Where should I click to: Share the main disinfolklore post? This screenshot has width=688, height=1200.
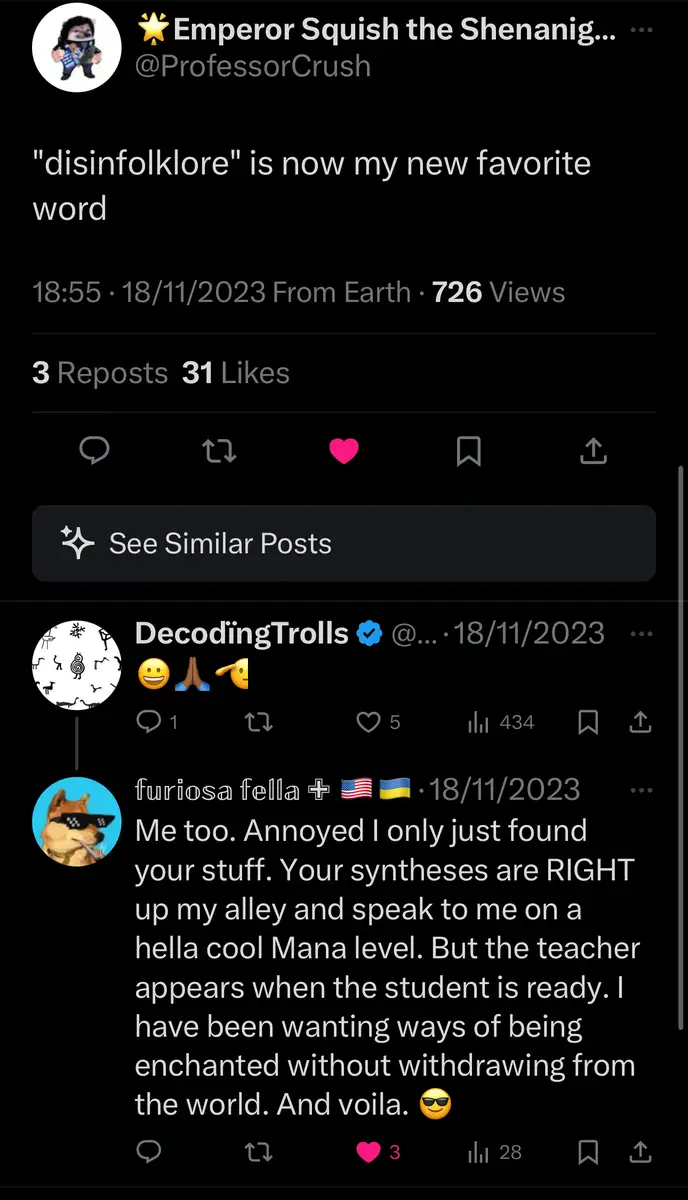tap(593, 452)
